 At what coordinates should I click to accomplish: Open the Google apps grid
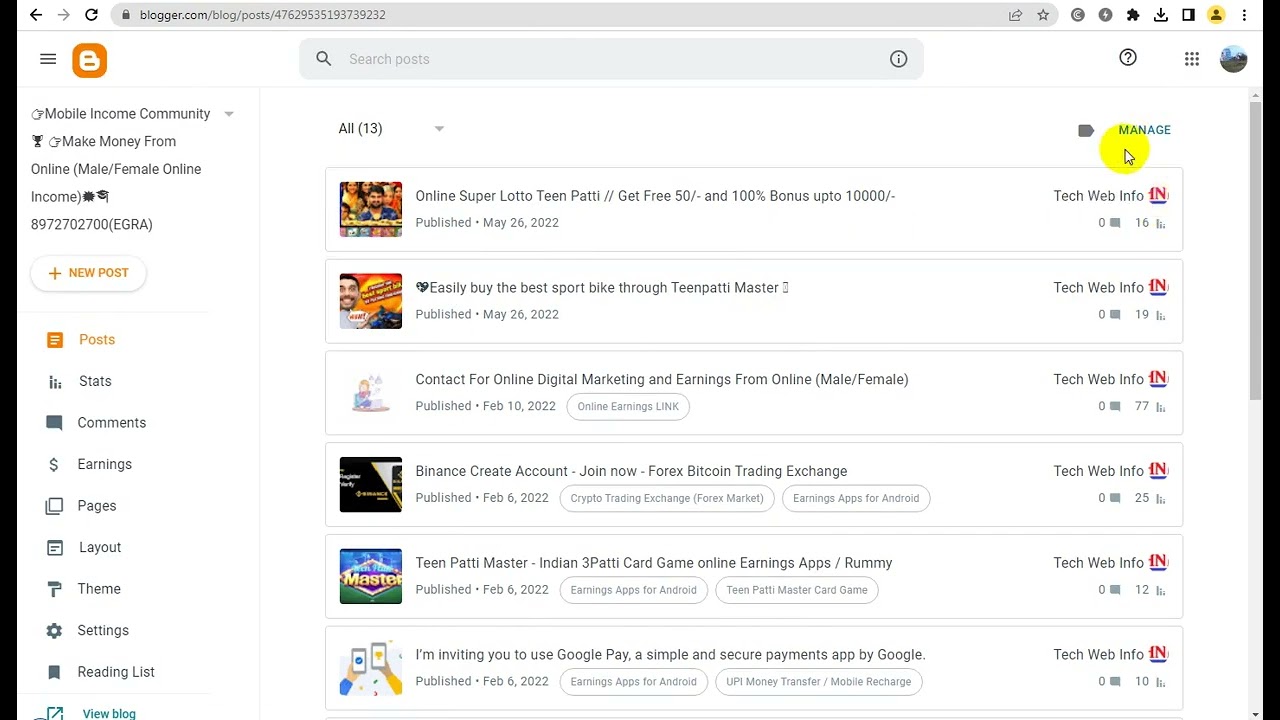1192,59
